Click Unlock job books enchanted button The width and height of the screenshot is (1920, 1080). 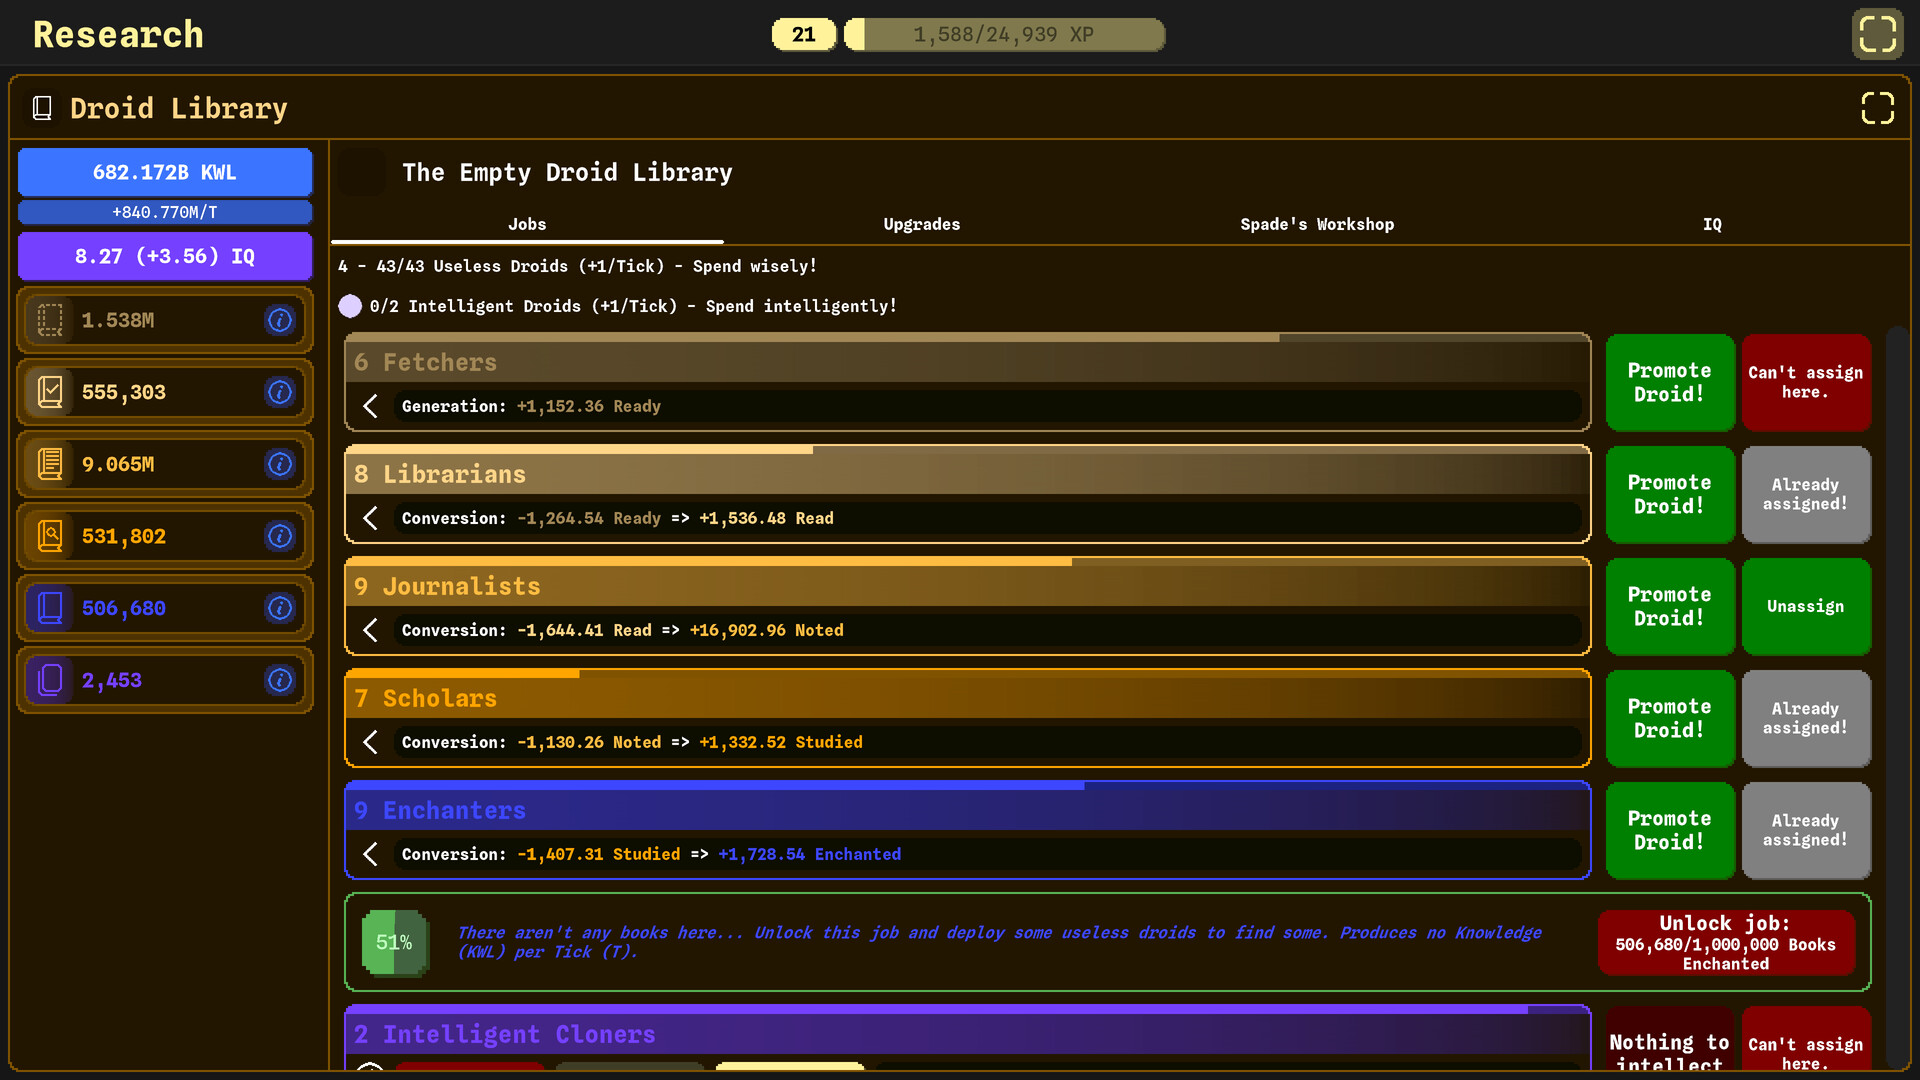(1725, 942)
